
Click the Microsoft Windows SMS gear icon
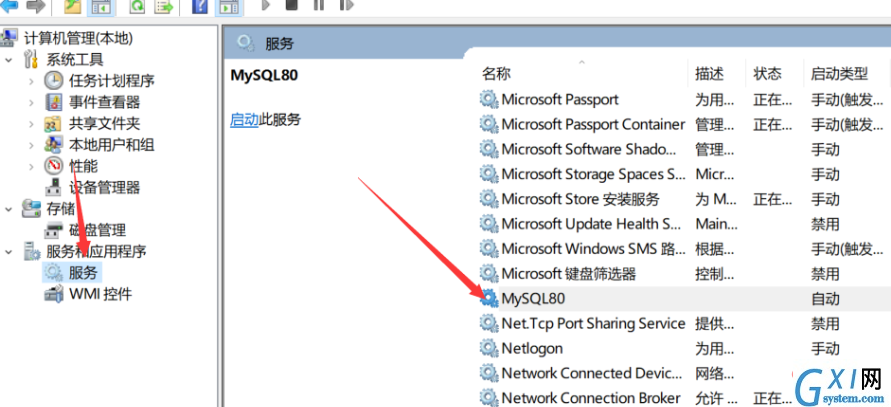coord(489,248)
